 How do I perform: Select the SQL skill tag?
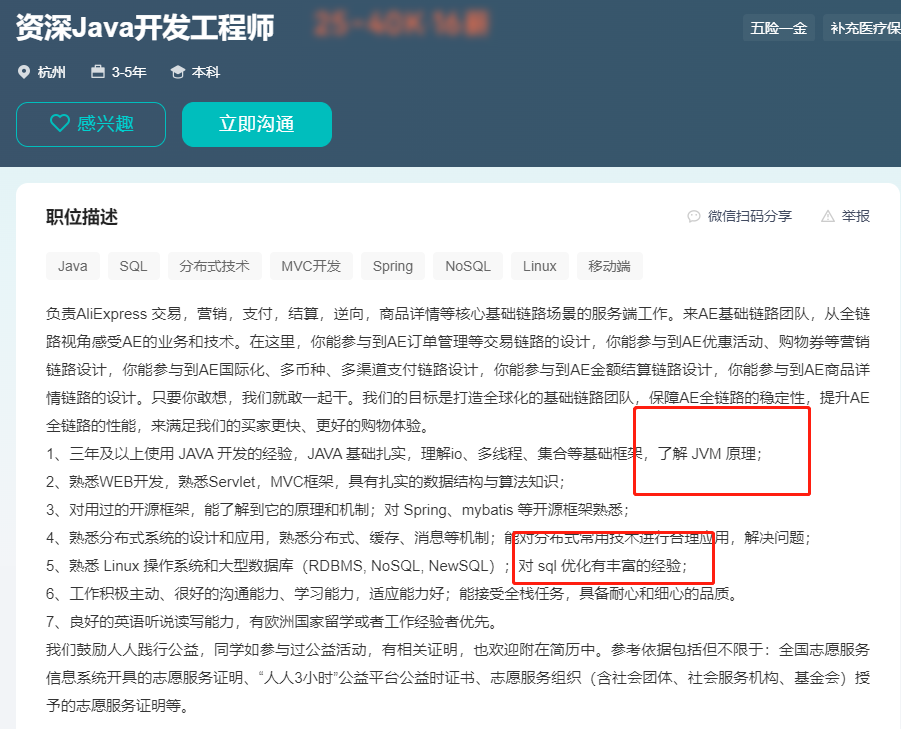[x=133, y=266]
